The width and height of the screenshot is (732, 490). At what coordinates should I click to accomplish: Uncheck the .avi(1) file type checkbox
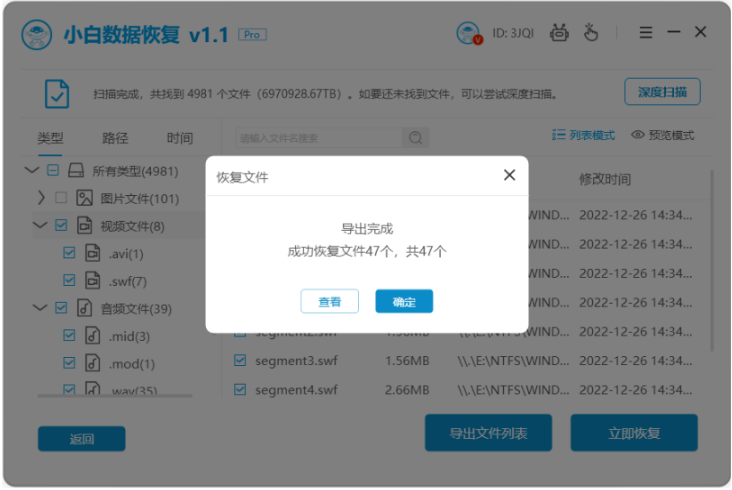click(69, 253)
